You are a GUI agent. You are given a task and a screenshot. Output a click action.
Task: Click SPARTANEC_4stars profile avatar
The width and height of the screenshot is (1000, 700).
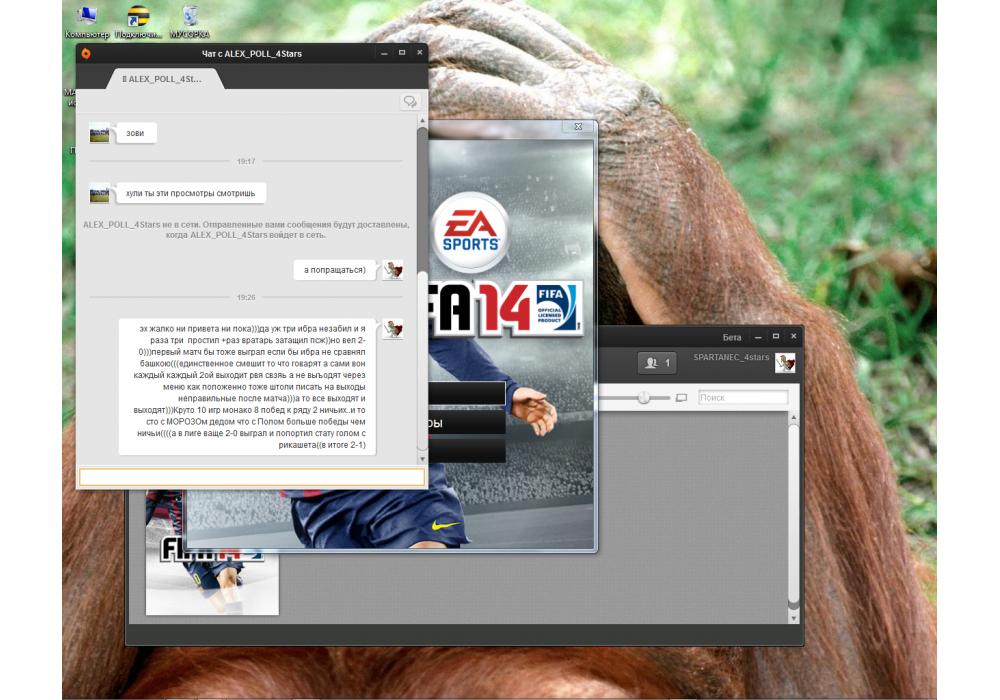pyautogui.click(x=785, y=363)
